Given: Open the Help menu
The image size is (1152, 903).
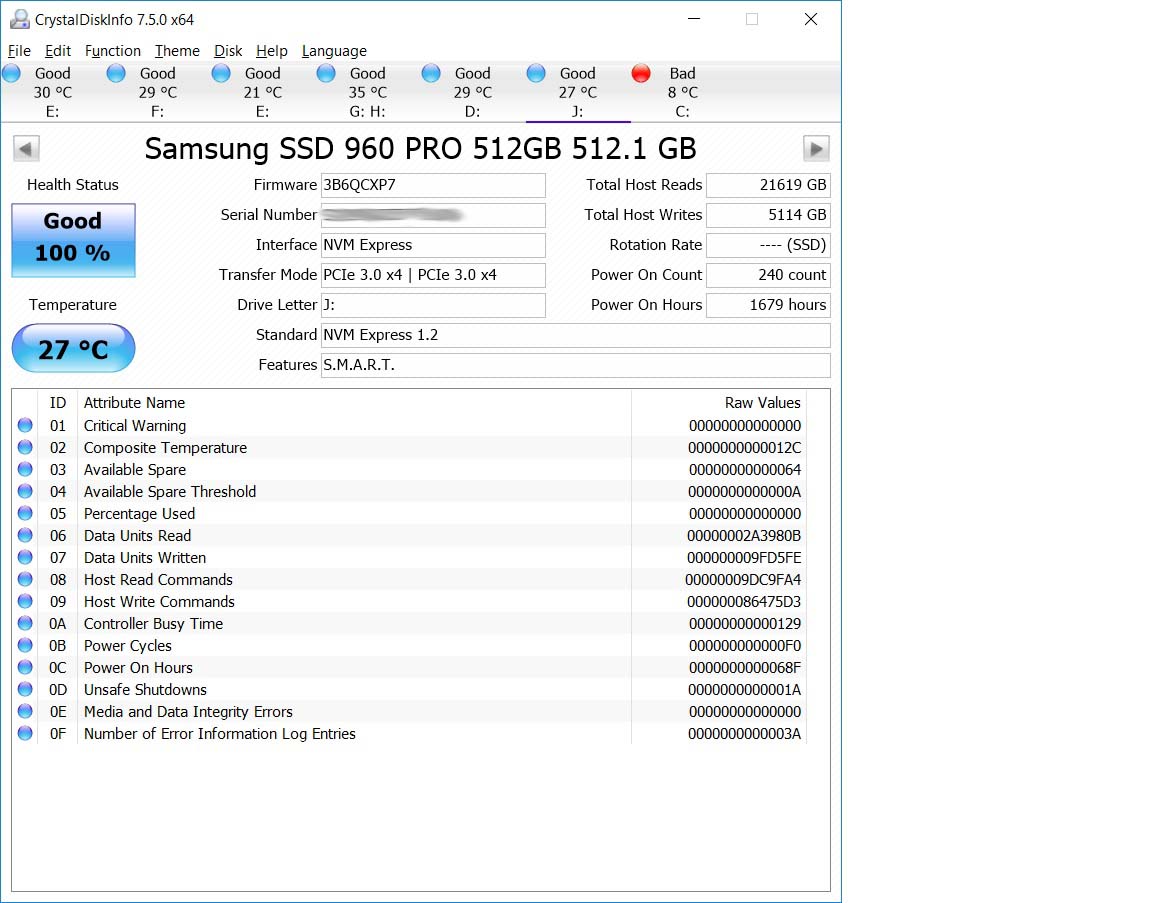Looking at the screenshot, I should coord(272,51).
